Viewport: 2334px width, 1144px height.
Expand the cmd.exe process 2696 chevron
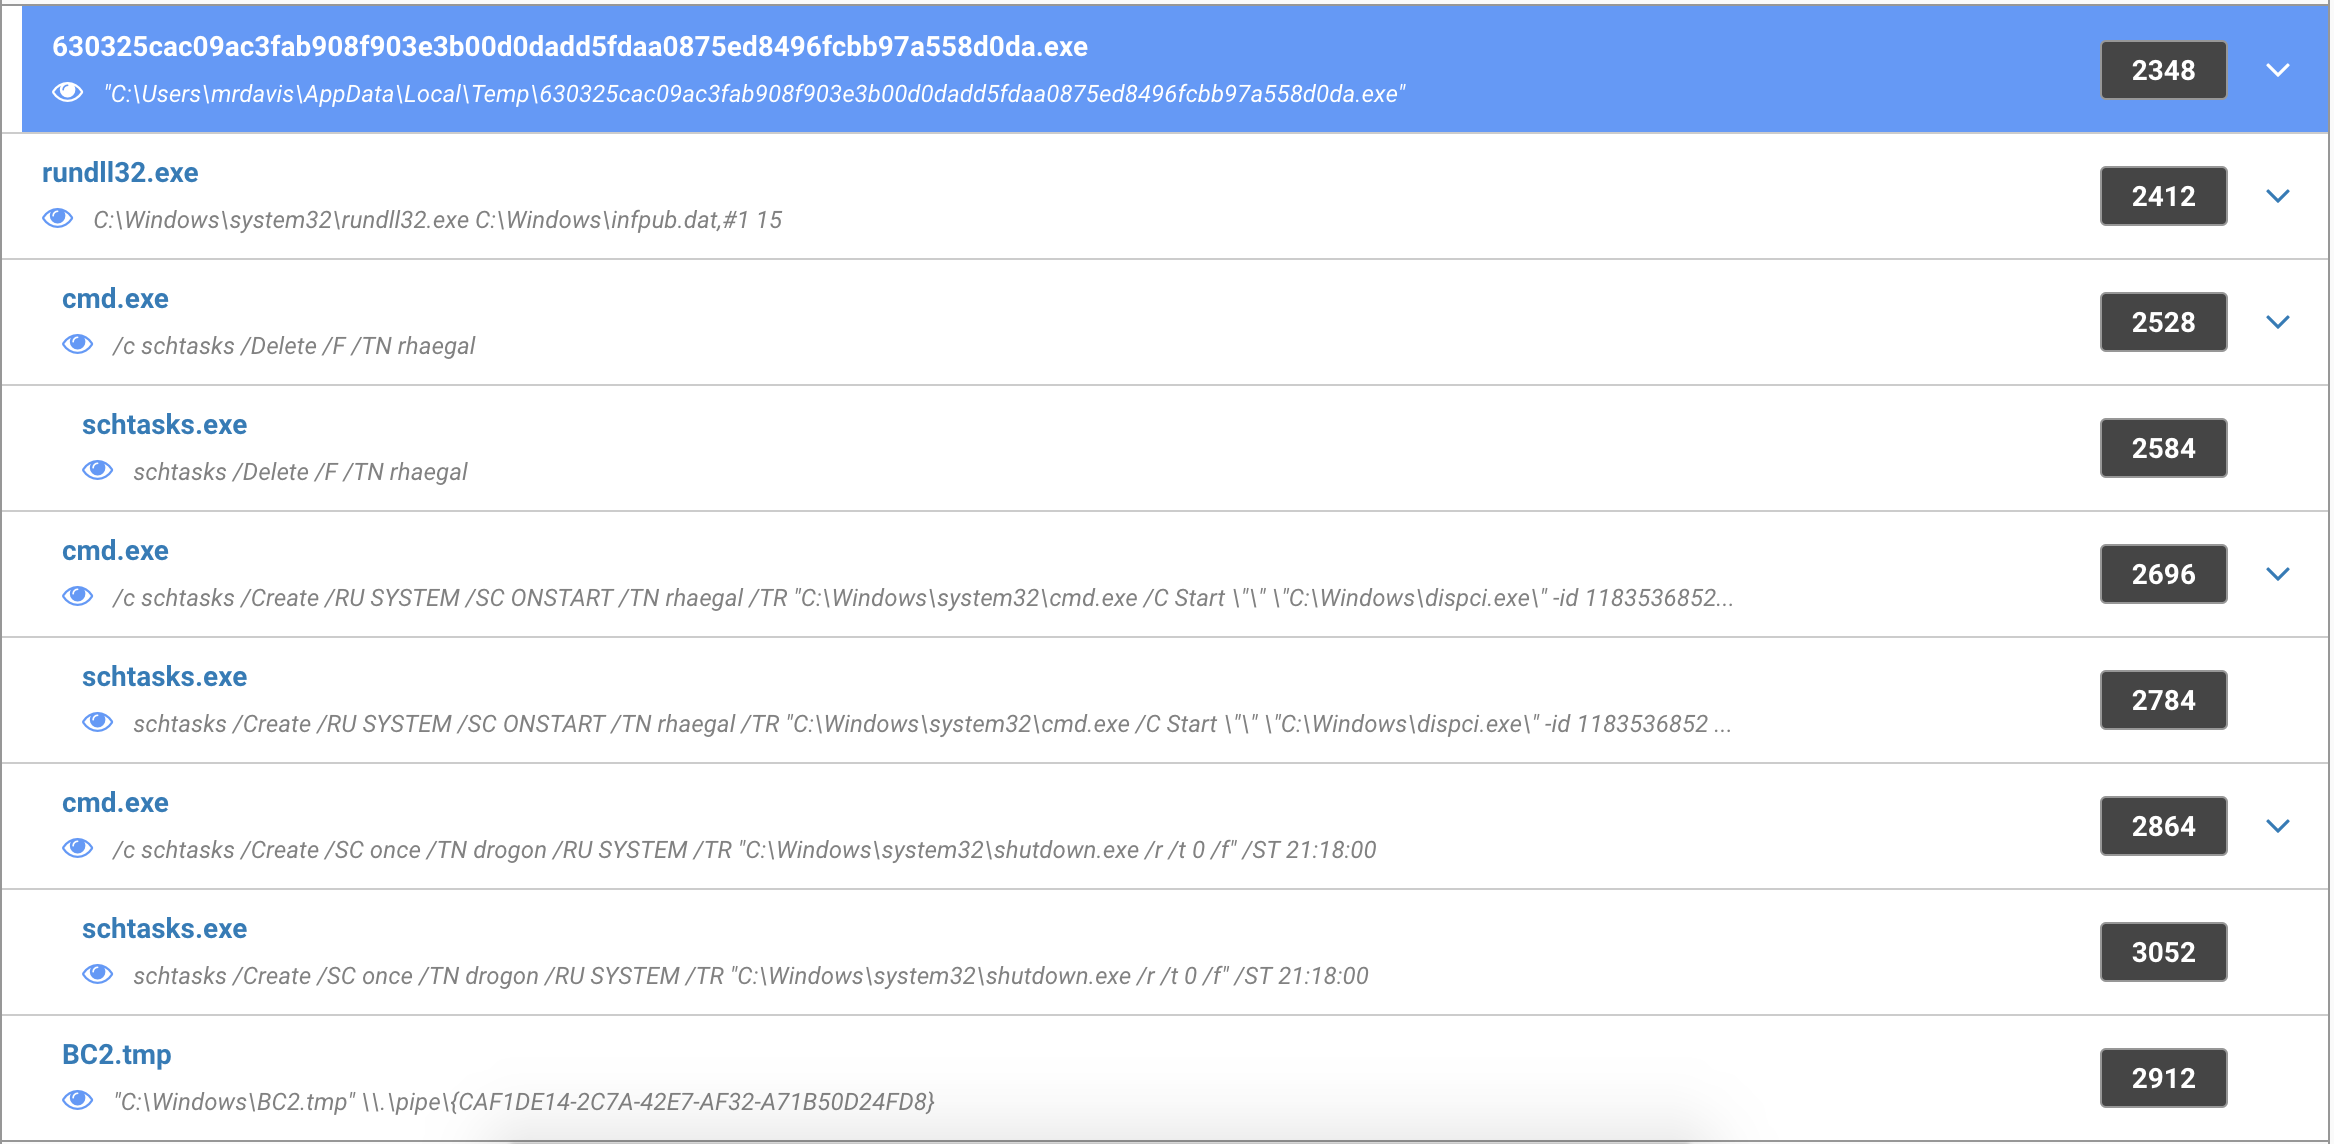[x=2278, y=574]
